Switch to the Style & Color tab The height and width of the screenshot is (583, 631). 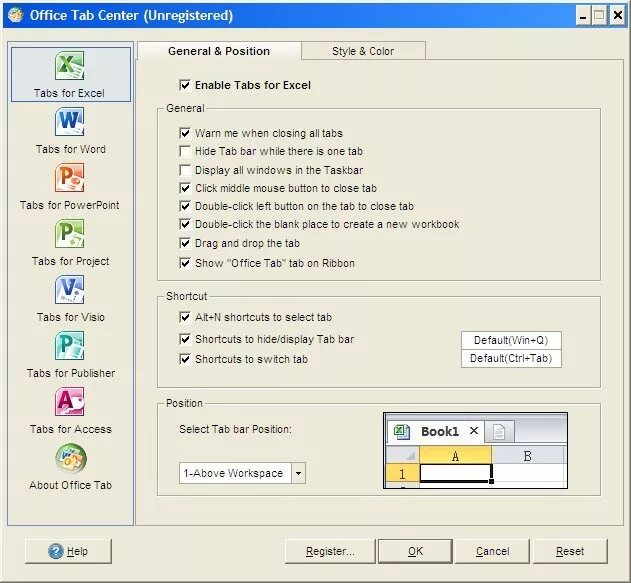(x=363, y=51)
